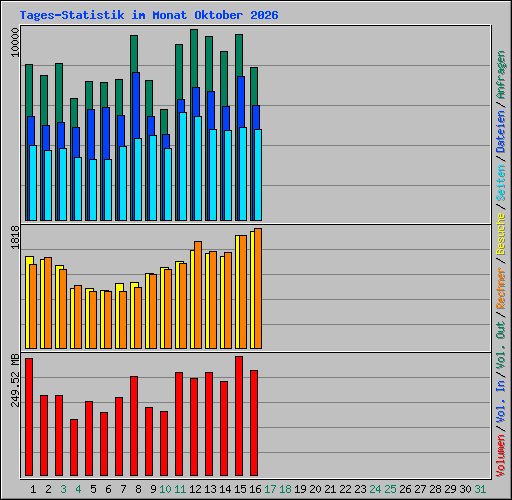Click the green Anfragen bar for day 10
The width and height of the screenshot is (512, 500).
click(164, 122)
